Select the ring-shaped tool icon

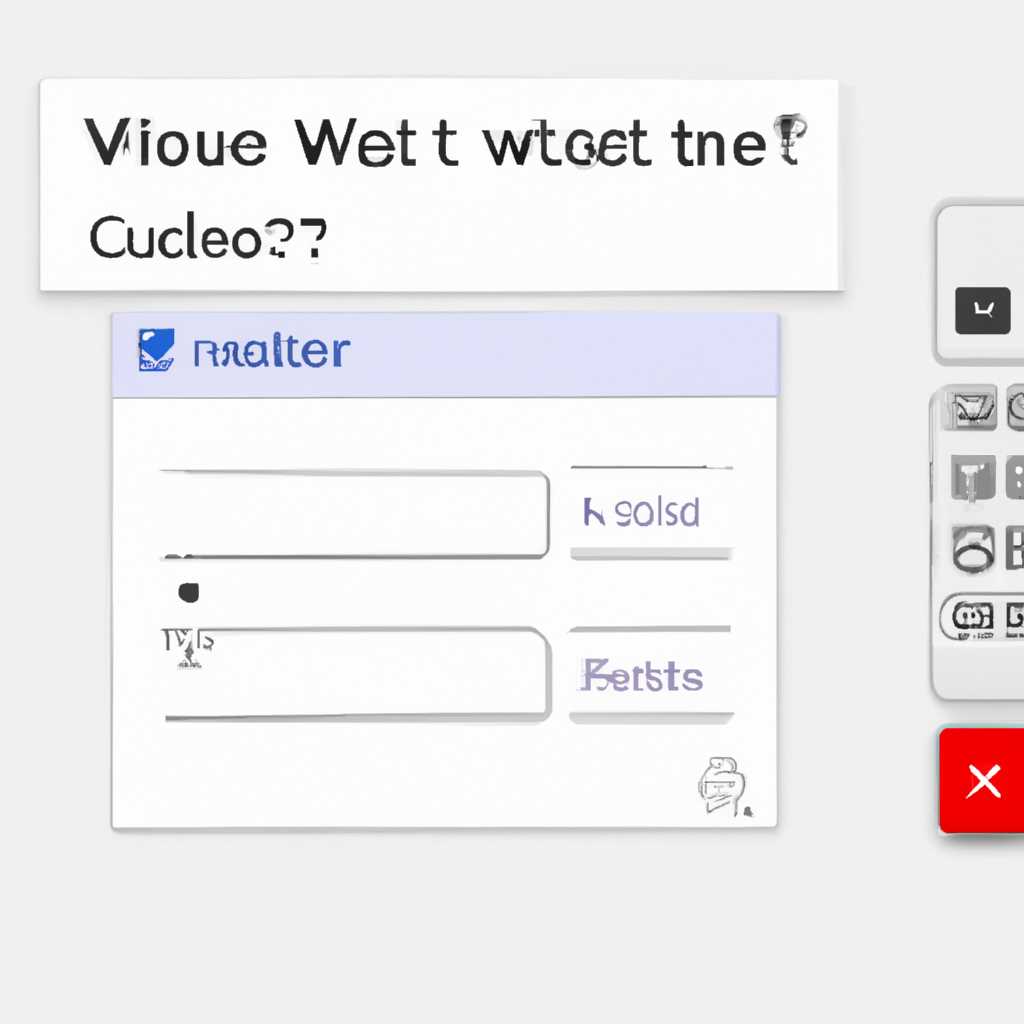pos(973,549)
